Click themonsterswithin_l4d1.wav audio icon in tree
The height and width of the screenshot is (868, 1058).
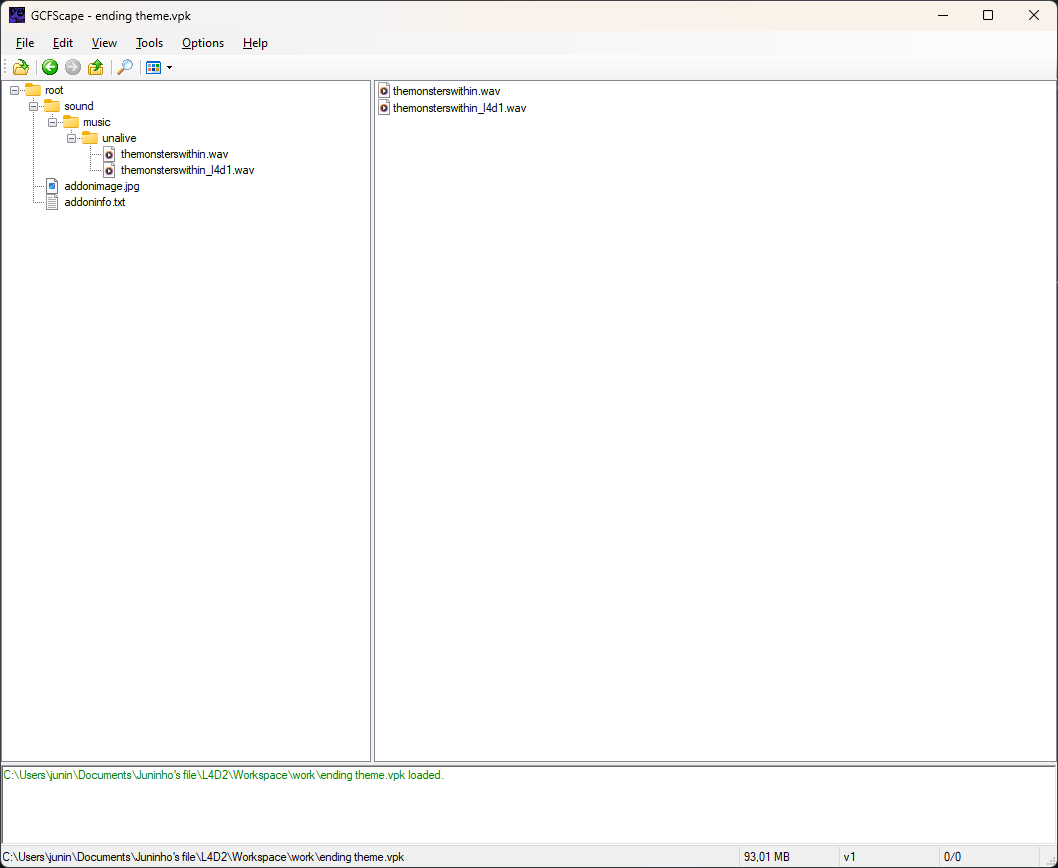point(109,171)
